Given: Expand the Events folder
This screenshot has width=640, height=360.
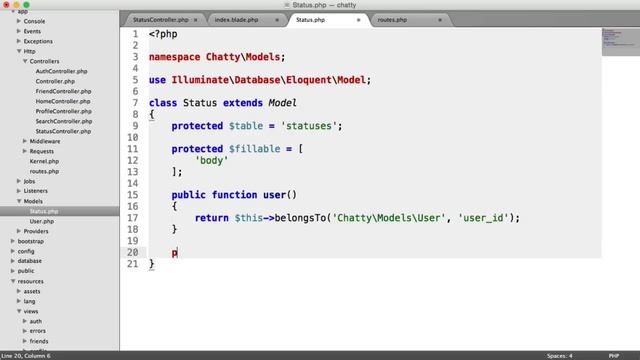Looking at the screenshot, I should 19,31.
